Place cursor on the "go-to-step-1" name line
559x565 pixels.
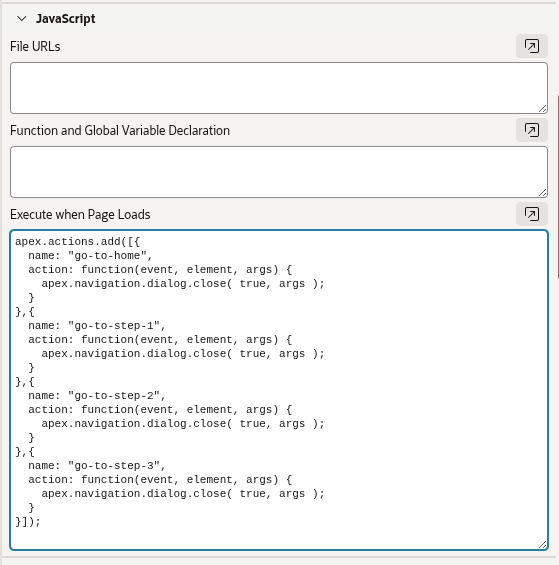click(x=97, y=325)
